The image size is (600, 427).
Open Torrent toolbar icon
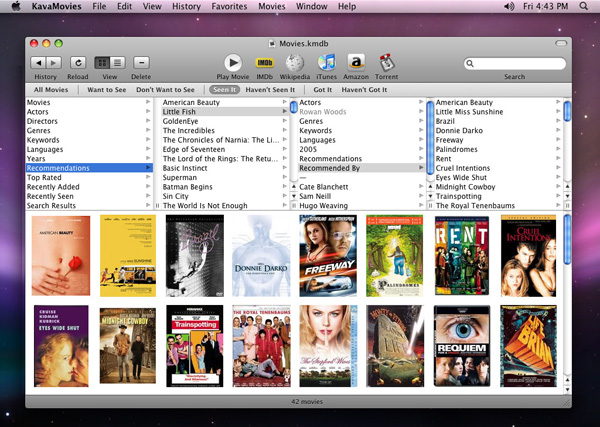[386, 63]
